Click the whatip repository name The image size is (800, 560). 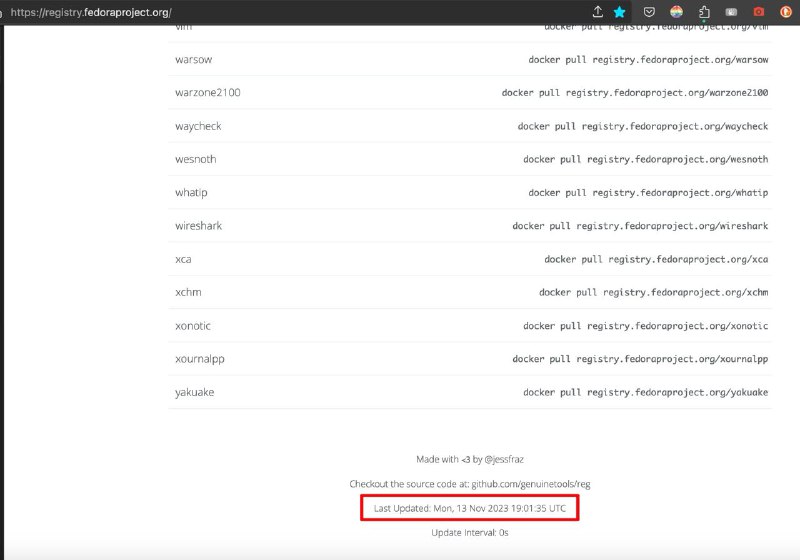190,192
